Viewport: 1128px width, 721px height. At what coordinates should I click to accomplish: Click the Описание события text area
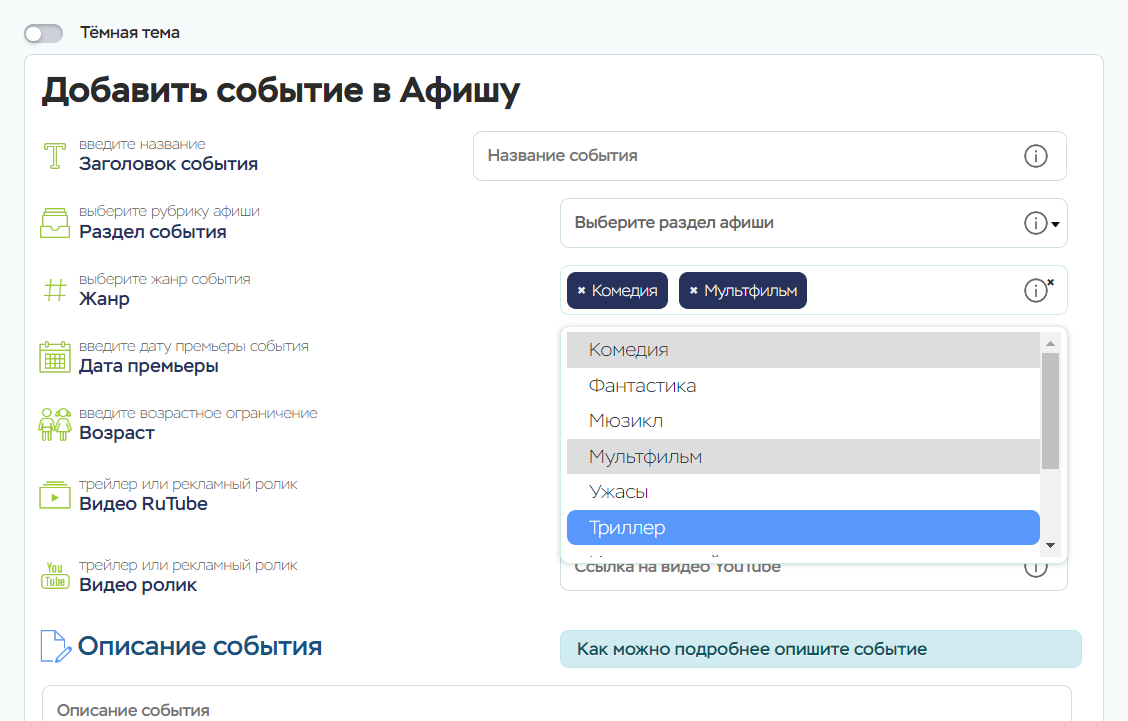(556, 706)
